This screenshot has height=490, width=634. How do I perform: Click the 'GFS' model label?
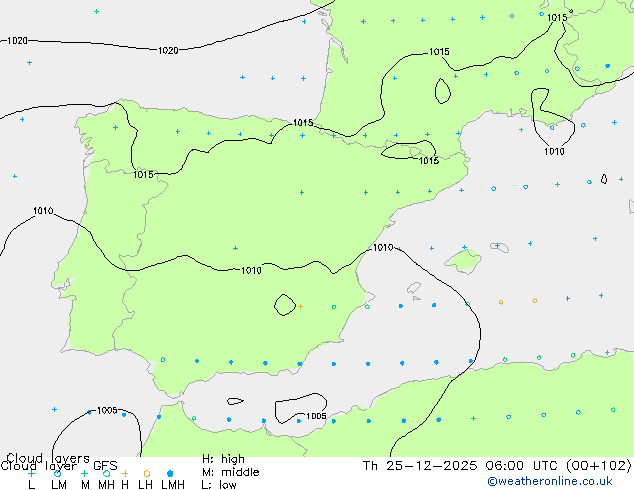(105, 466)
